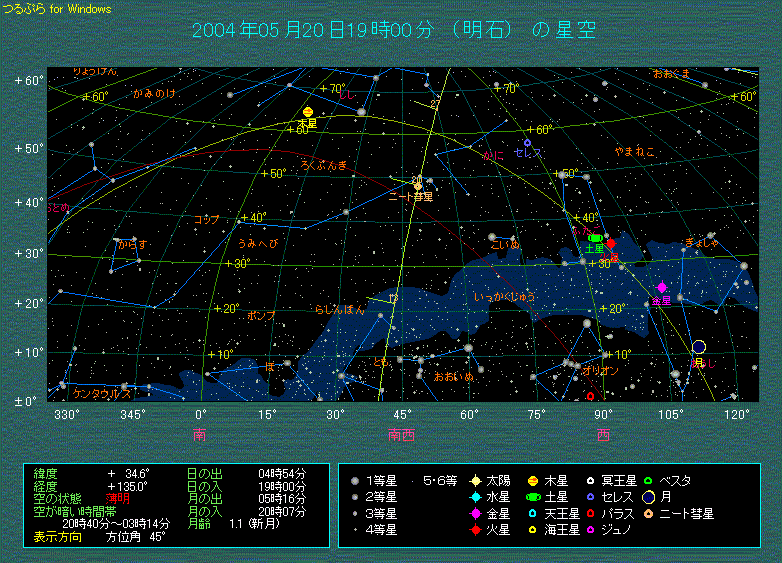
Task: Click the ポンプ constellation label
Action: pyautogui.click(x=261, y=316)
